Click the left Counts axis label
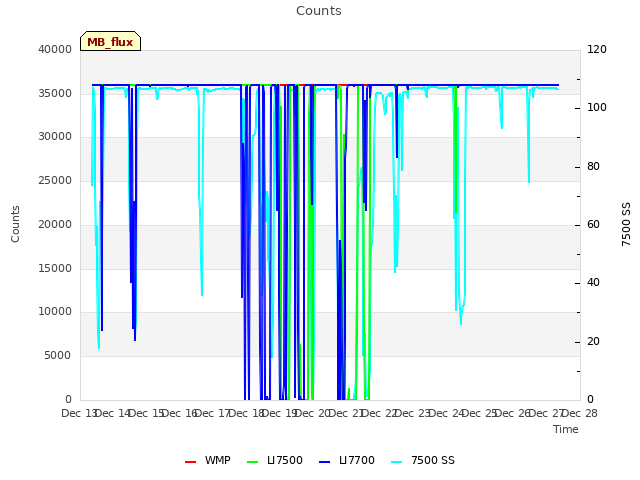640x480 pixels. pos(15,224)
